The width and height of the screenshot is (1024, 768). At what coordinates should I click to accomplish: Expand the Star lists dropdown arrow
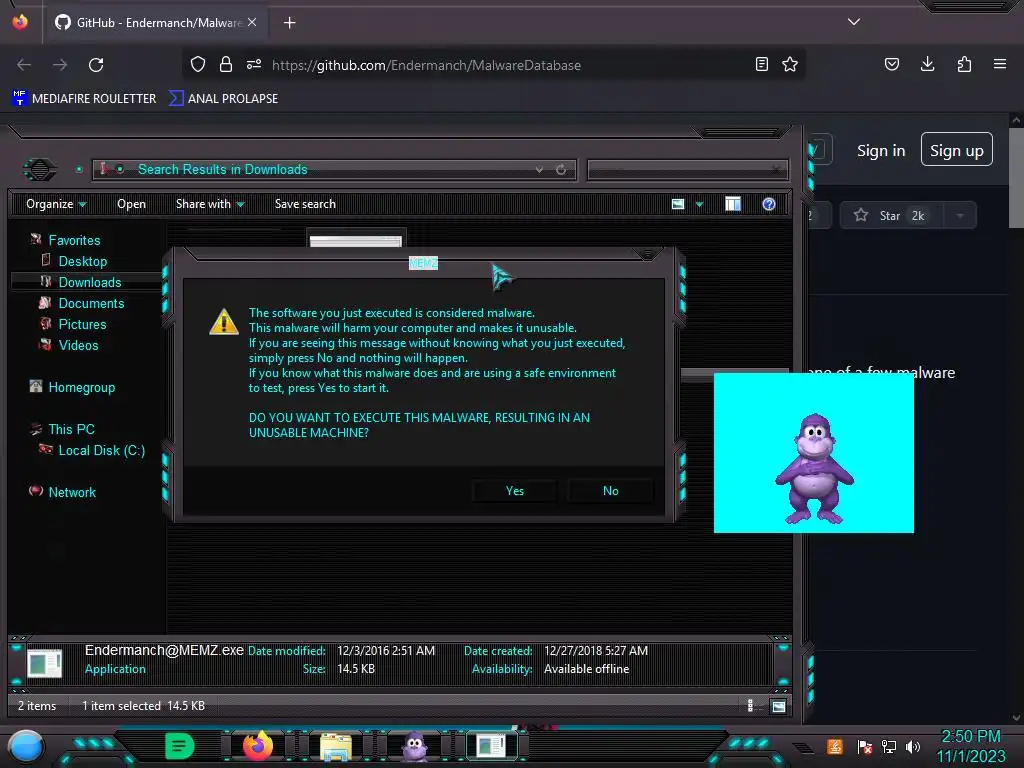coord(960,216)
